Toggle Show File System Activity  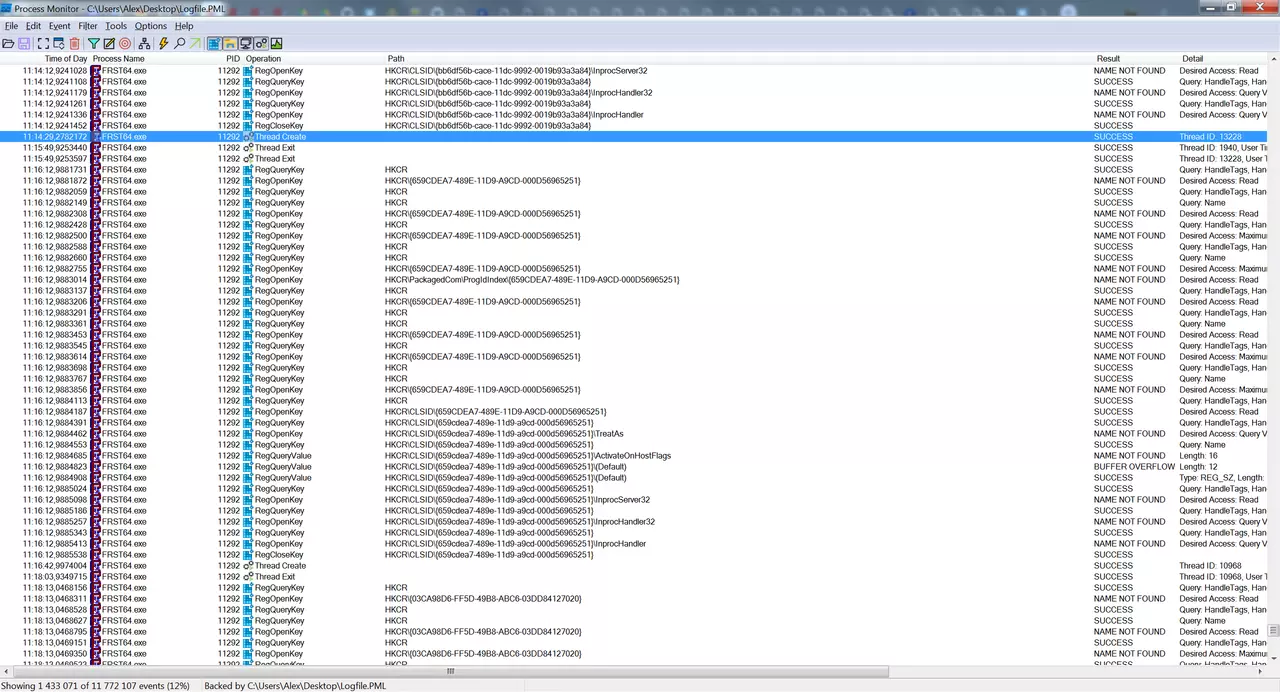(230, 44)
